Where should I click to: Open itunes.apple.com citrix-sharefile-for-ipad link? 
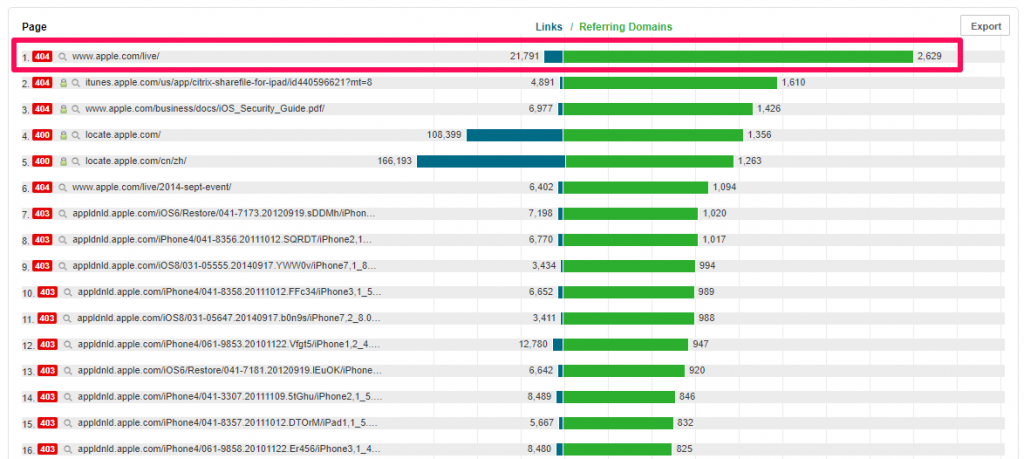(229, 83)
